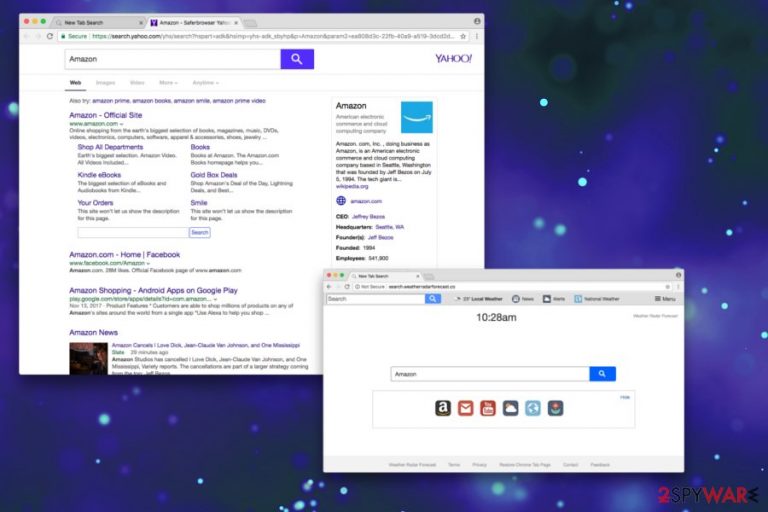
Task: Reload the weather radar forecast page
Action: click(x=347, y=287)
